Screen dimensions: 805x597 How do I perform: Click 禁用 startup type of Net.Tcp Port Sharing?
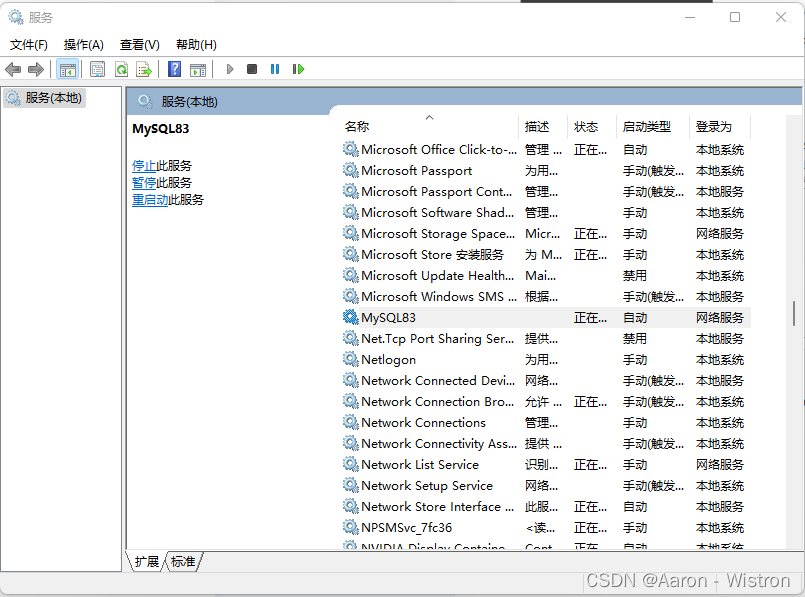[x=635, y=339]
